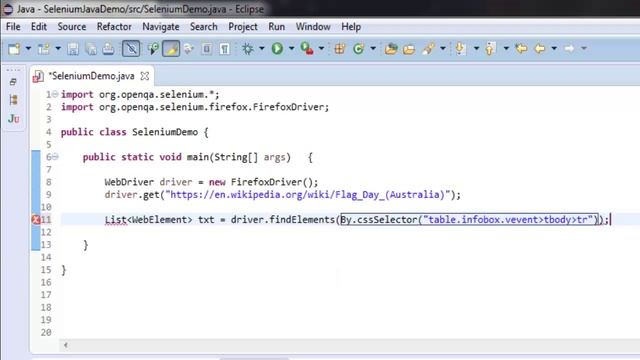This screenshot has height=360, width=640.
Task: Open the External Tools dropdown arrow
Action: (x=321, y=49)
